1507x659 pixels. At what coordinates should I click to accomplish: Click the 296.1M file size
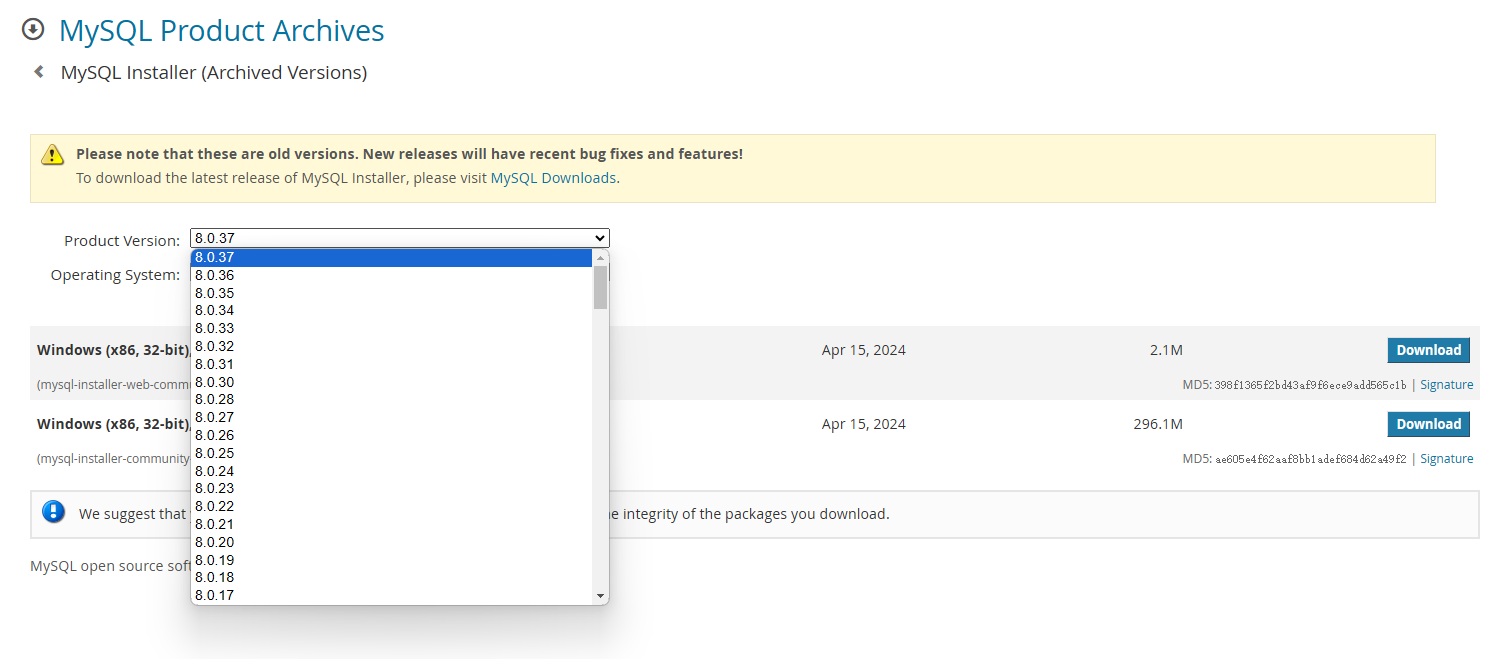[1158, 424]
